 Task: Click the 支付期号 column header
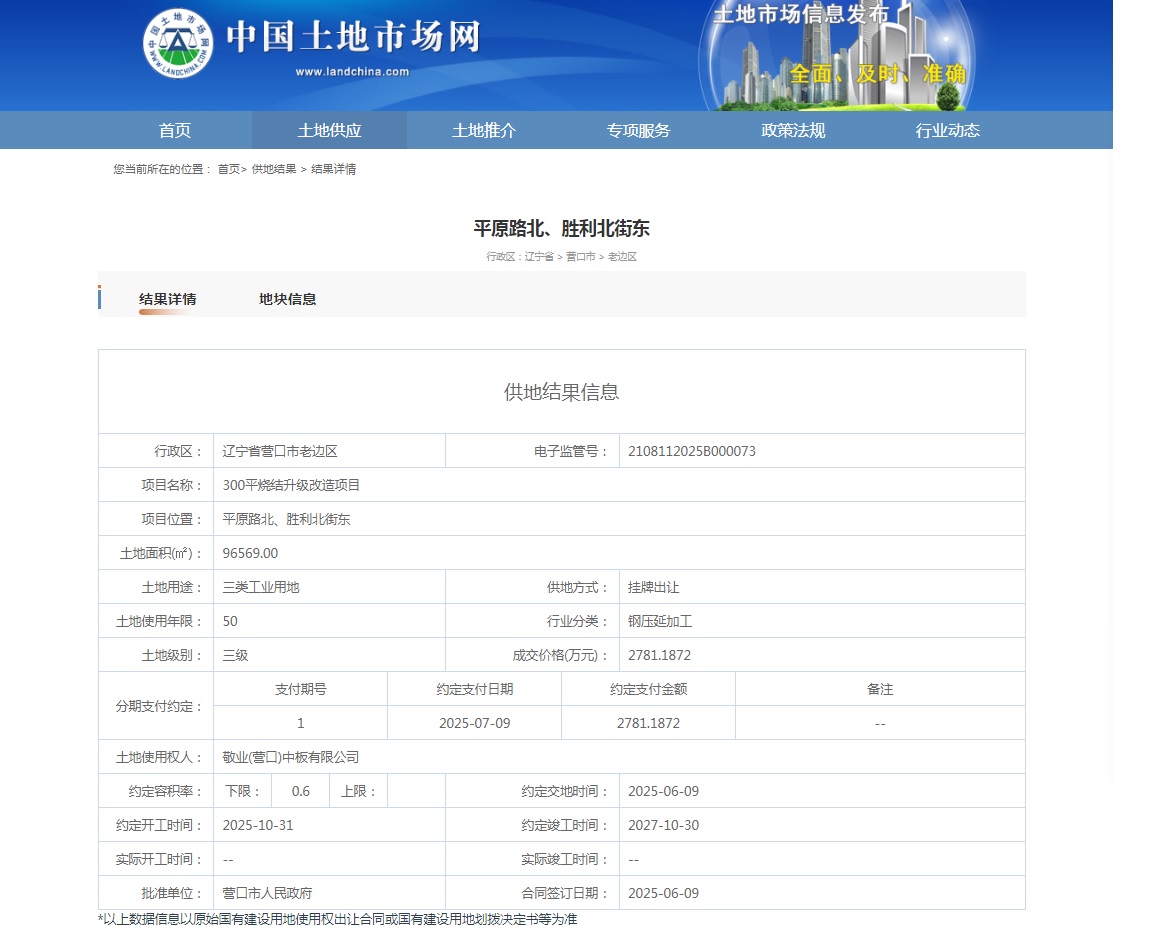(300, 689)
